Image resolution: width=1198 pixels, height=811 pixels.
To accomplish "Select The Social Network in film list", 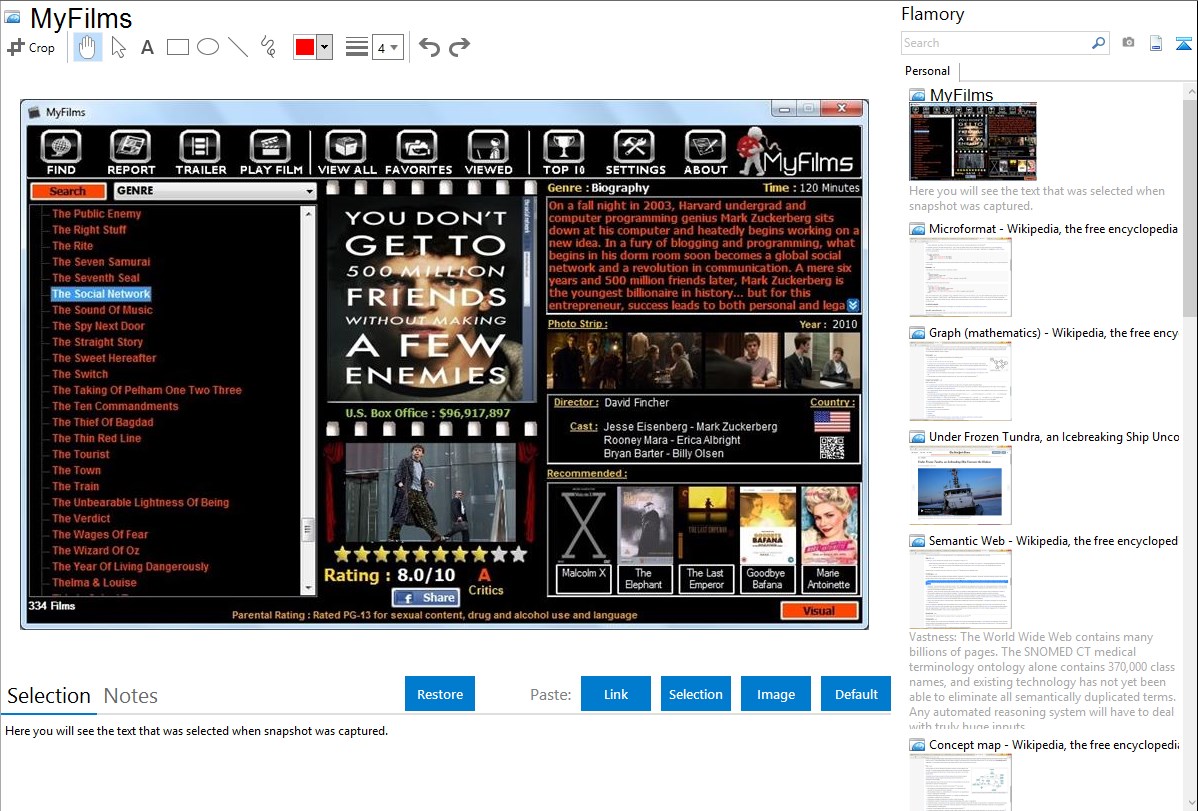I will [101, 294].
